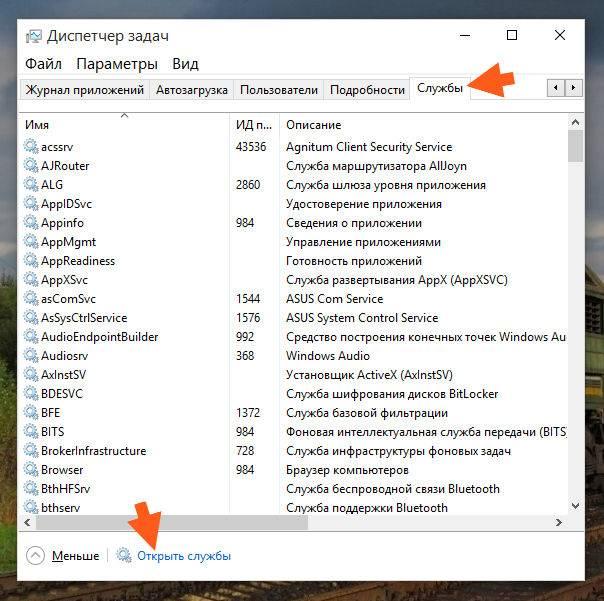Switch to the Автозагрузка tab
604x601 pixels.
[191, 90]
